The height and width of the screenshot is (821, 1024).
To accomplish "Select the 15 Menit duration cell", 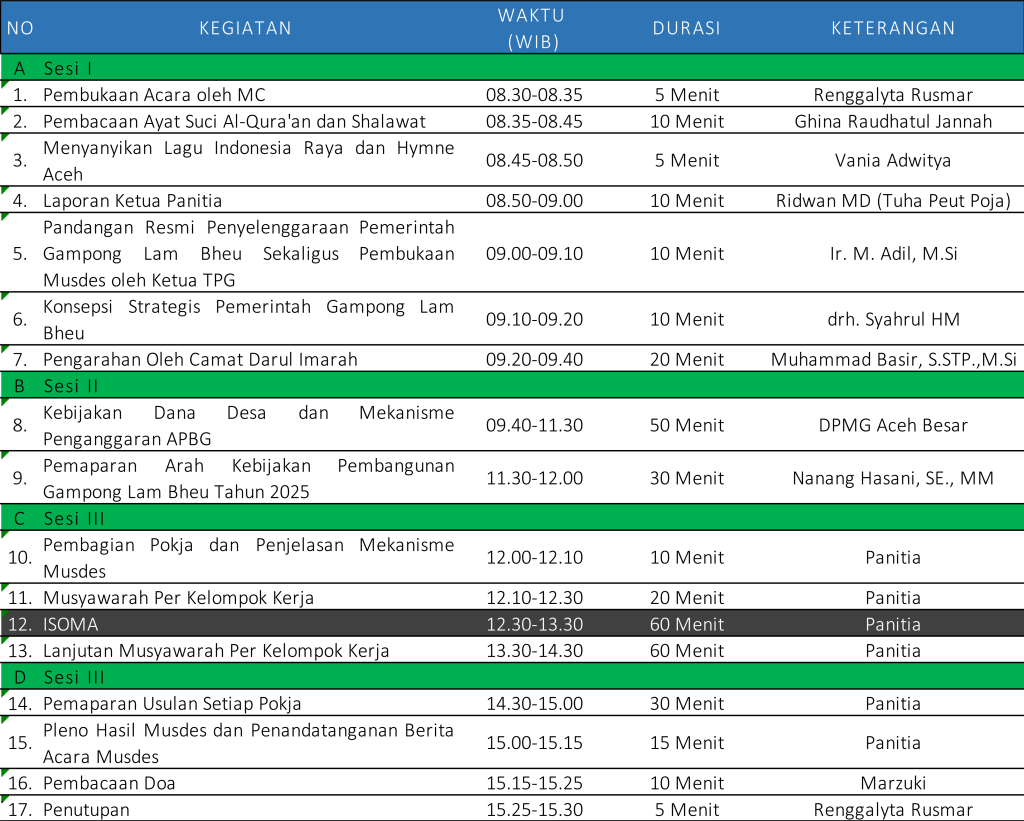I will coord(686,743).
